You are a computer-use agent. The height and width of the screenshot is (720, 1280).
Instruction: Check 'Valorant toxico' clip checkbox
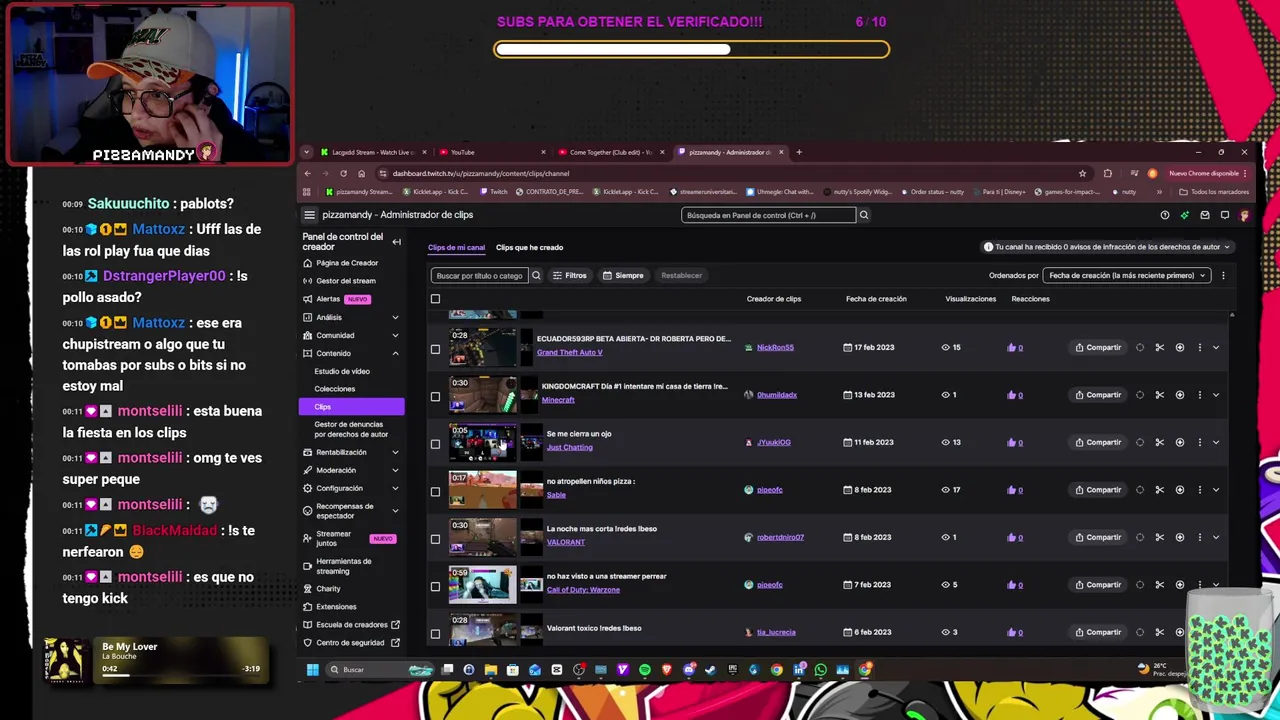point(435,633)
